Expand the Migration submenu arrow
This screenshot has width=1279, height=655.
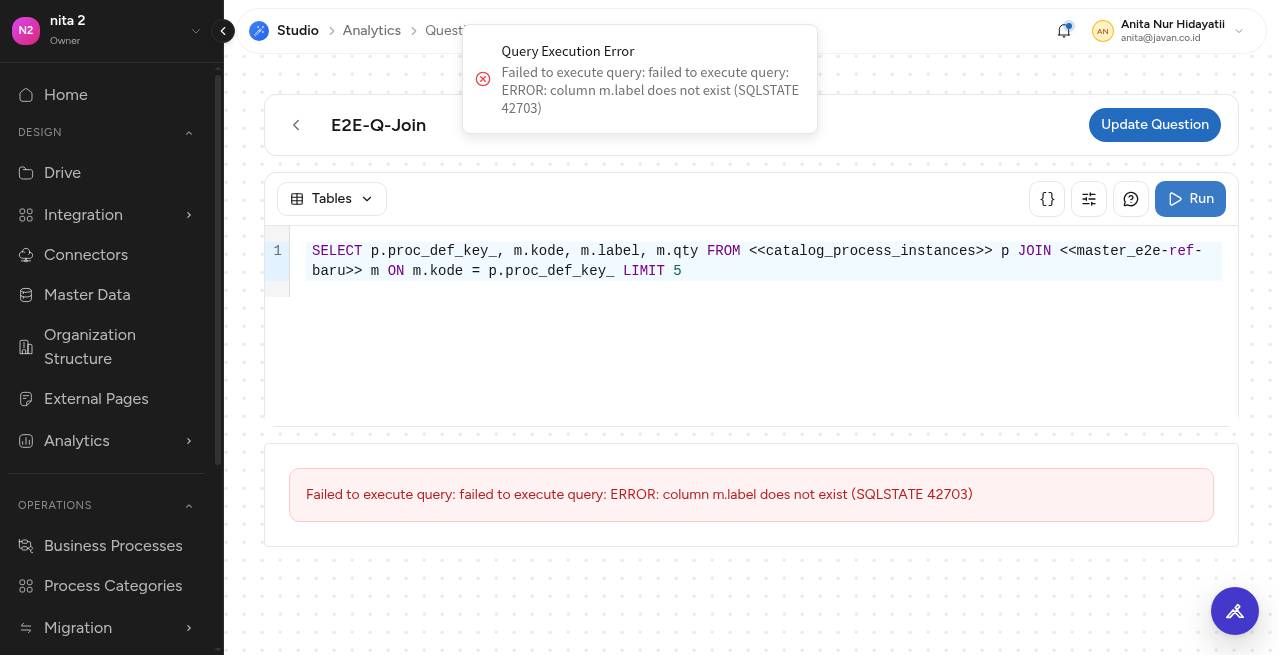tap(188, 628)
